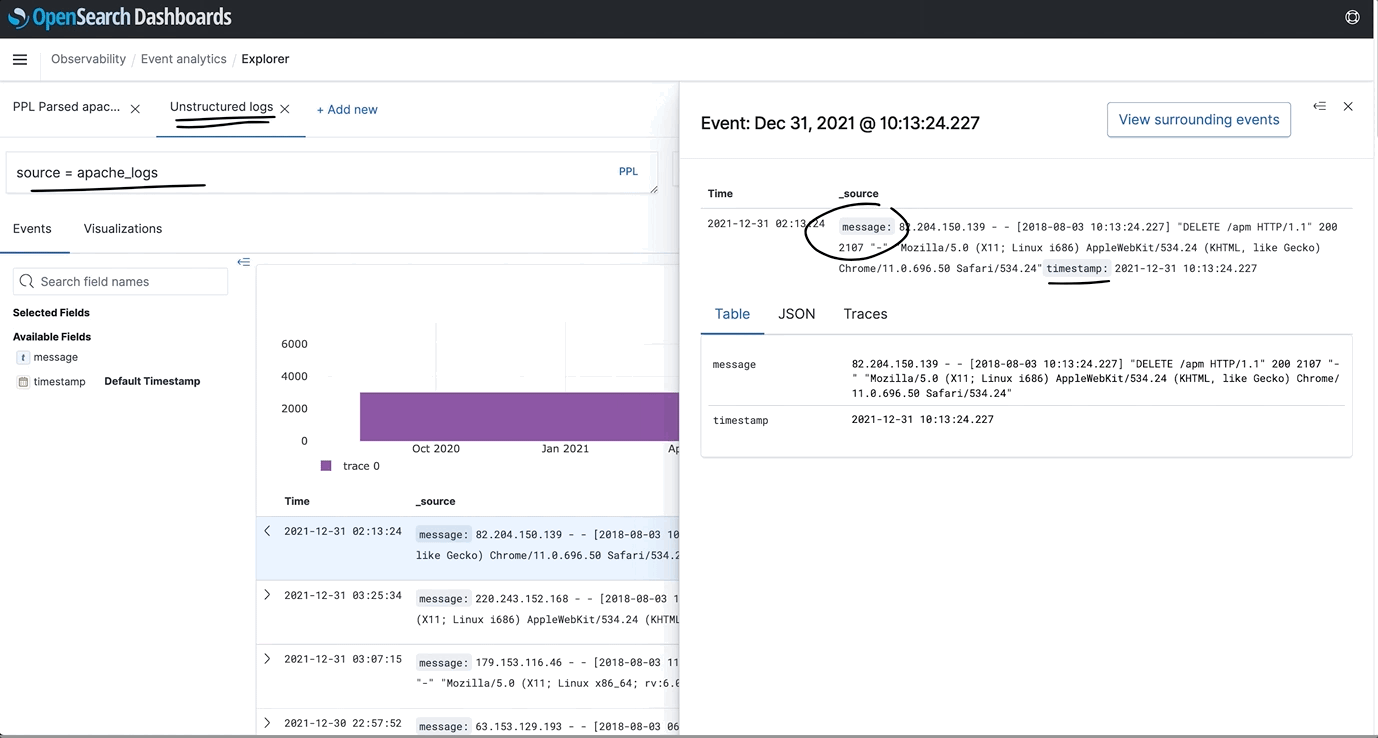Switch to the PPL Parsed apac... tab

(66, 107)
